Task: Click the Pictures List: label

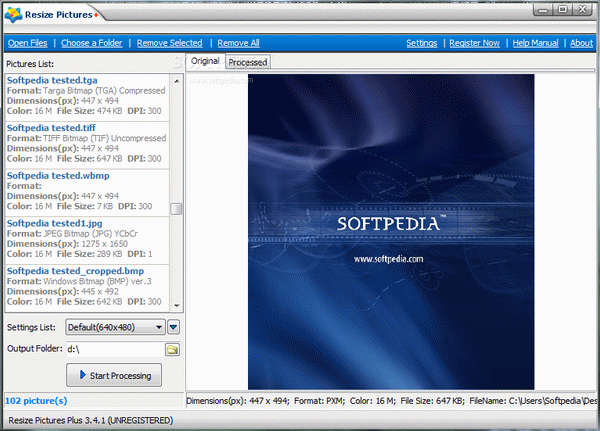Action: click(x=30, y=64)
